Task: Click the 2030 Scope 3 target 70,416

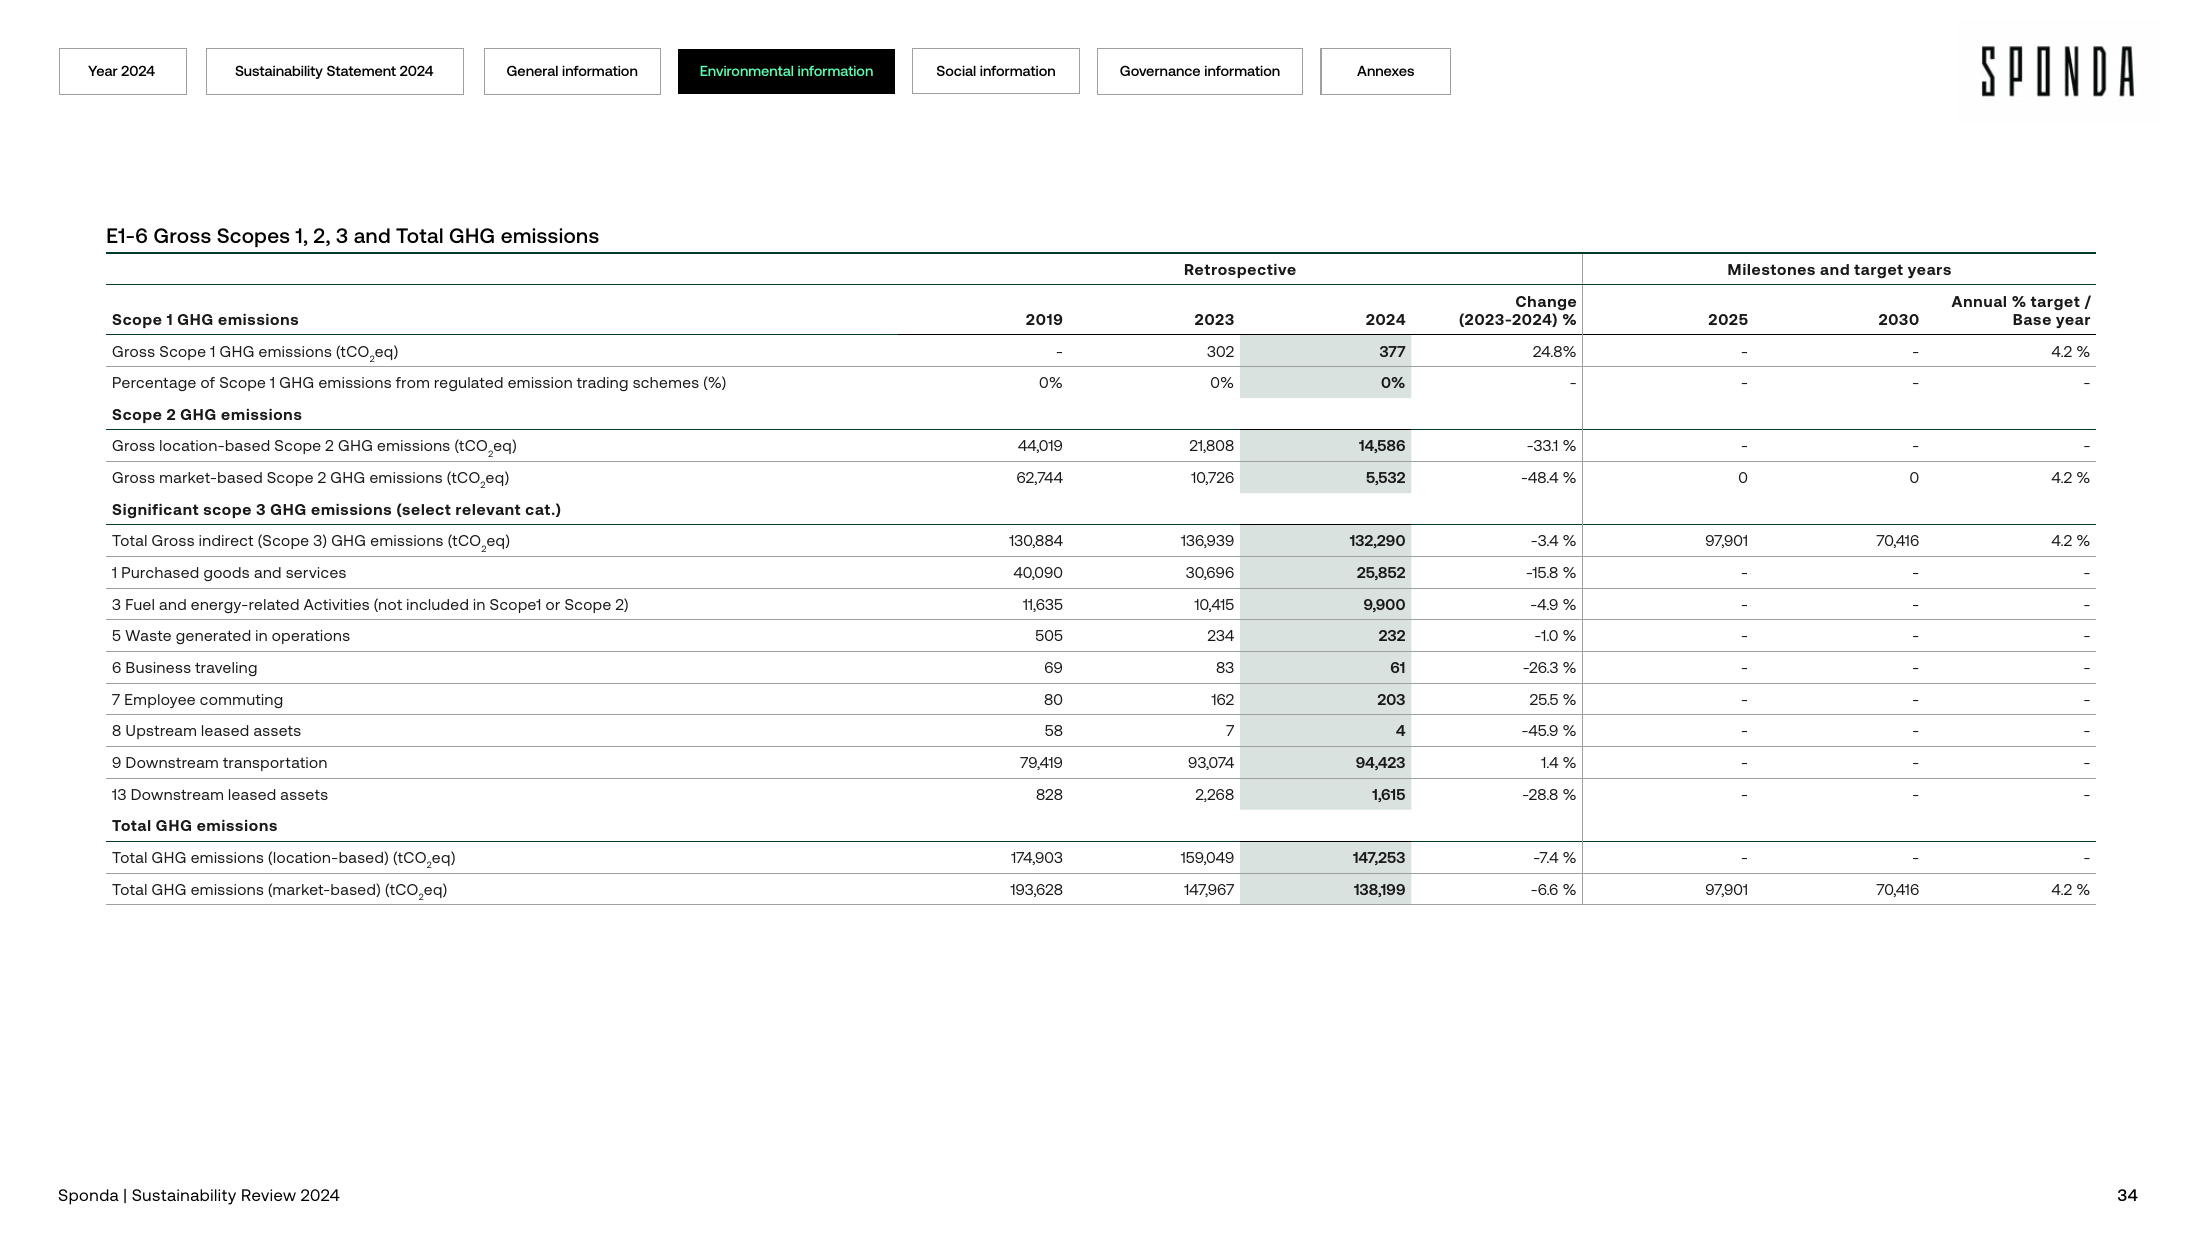Action: (x=1897, y=541)
